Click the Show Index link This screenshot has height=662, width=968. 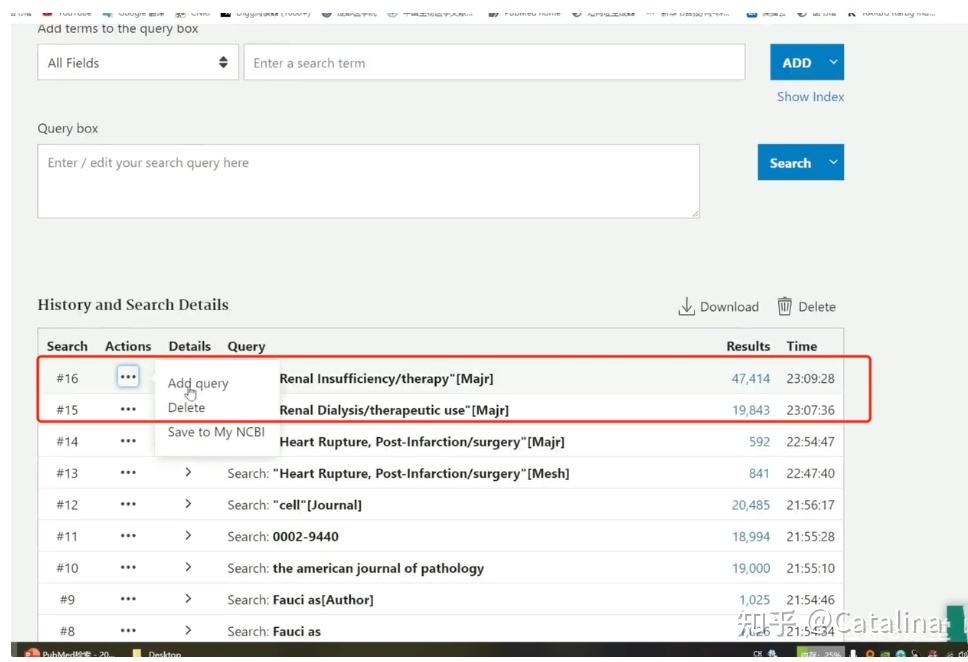pyautogui.click(x=810, y=97)
